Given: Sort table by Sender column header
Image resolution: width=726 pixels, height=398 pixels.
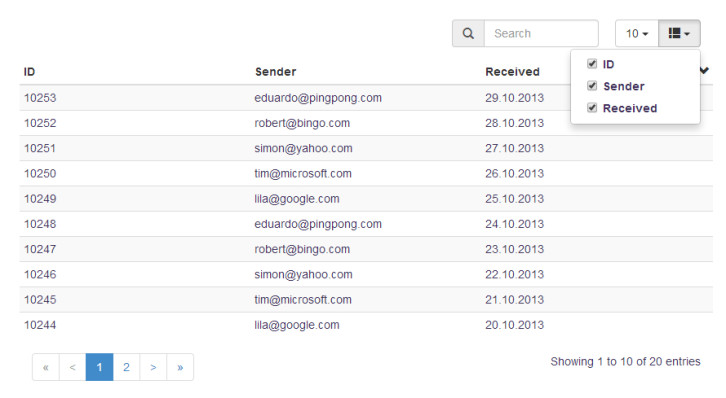Looking at the screenshot, I should [275, 72].
